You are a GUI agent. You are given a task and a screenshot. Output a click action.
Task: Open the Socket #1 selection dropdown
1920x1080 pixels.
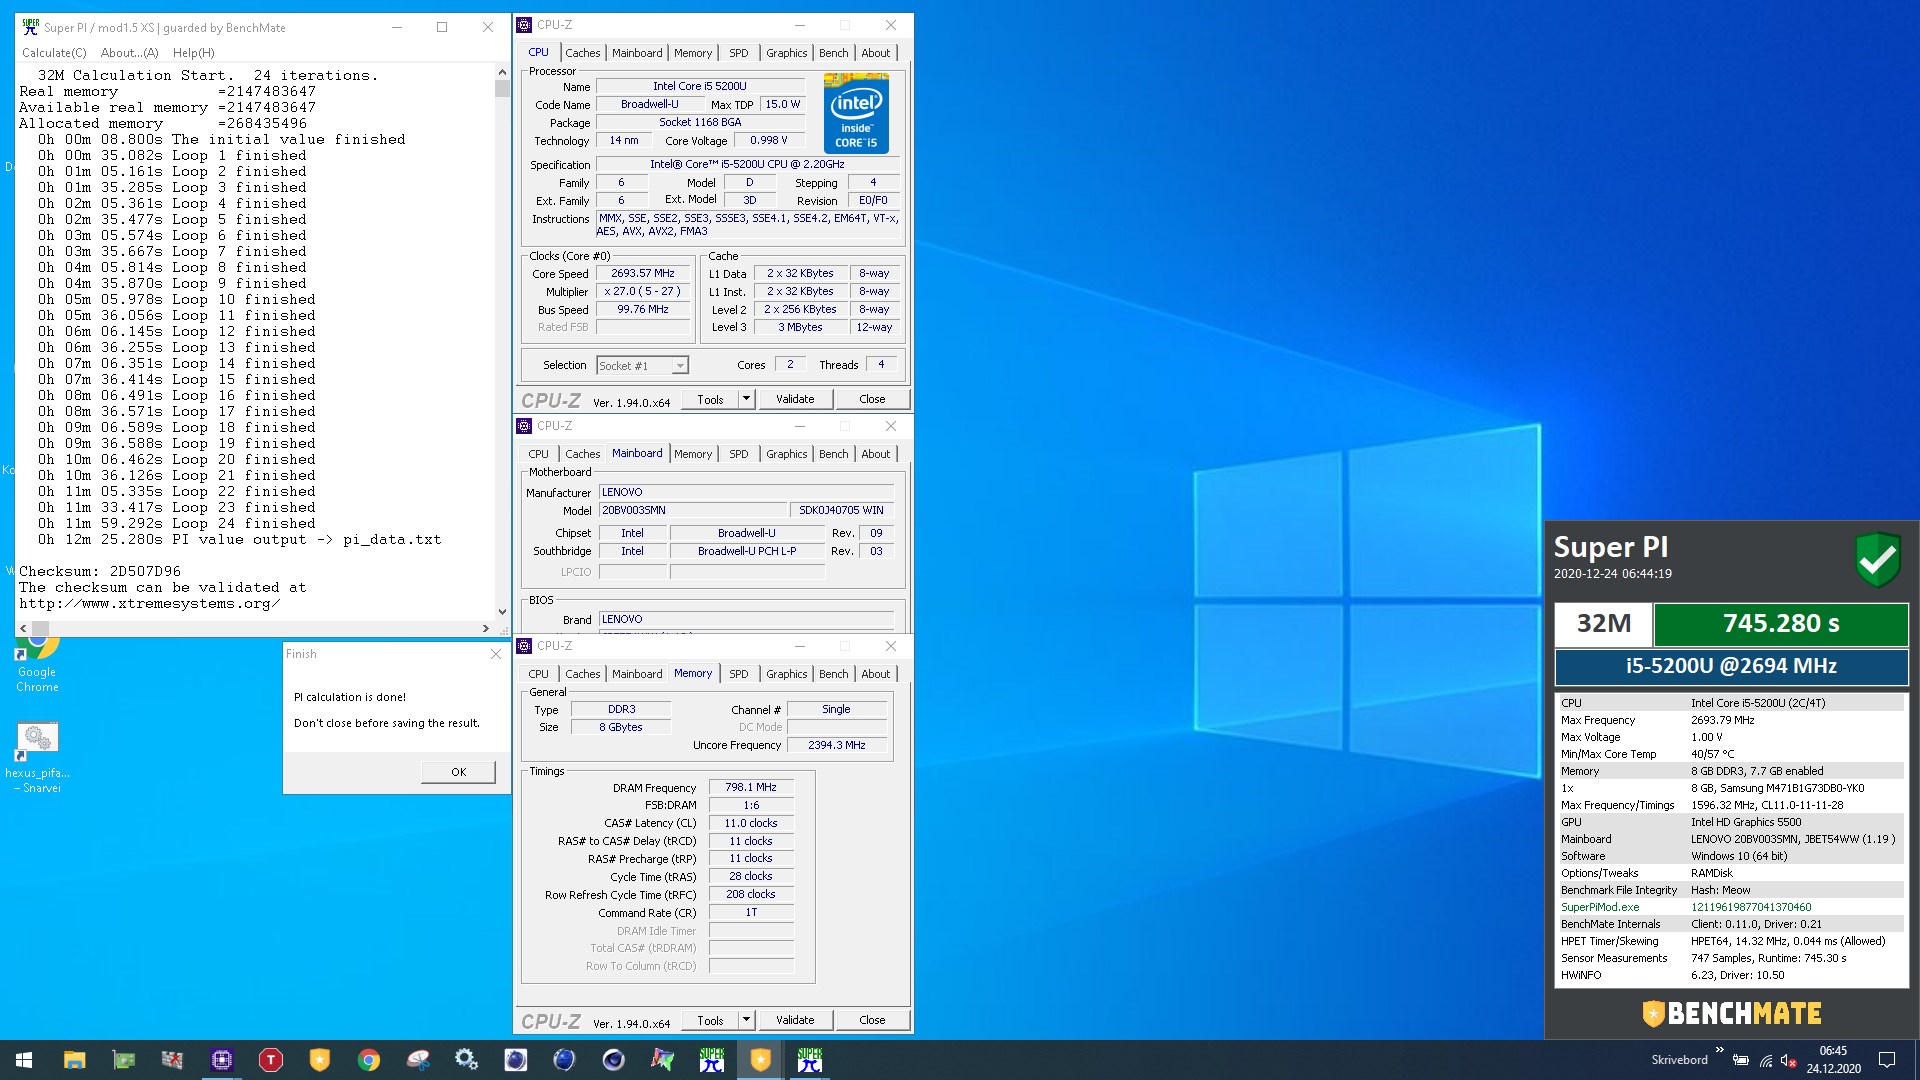[642, 366]
